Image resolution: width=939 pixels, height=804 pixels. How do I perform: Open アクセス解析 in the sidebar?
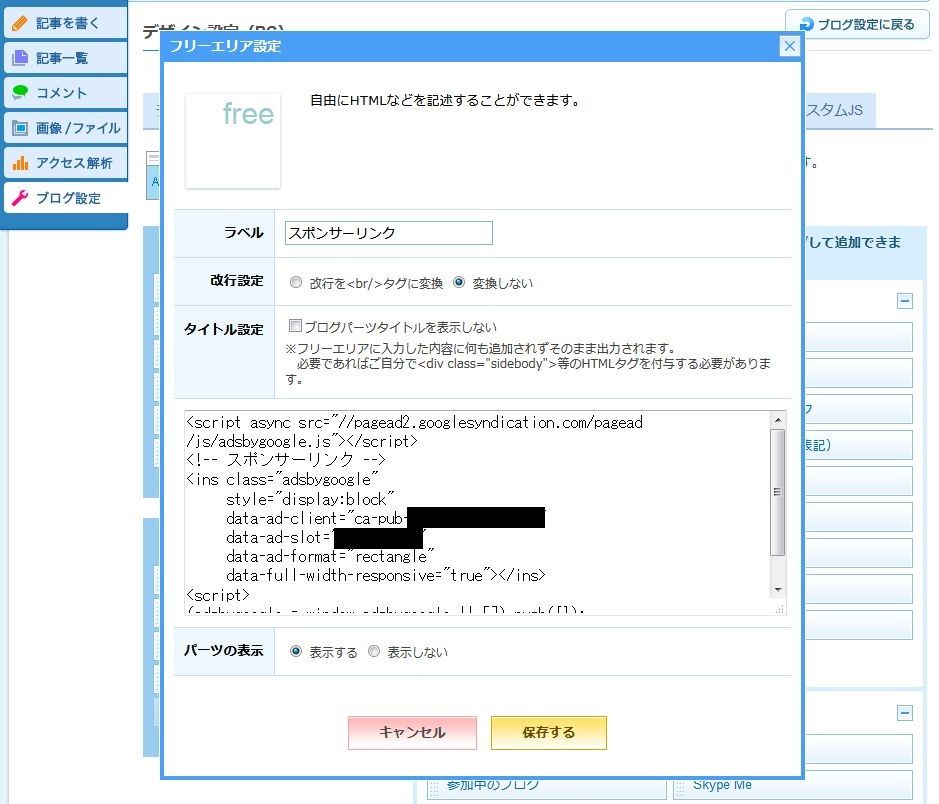tap(65, 163)
